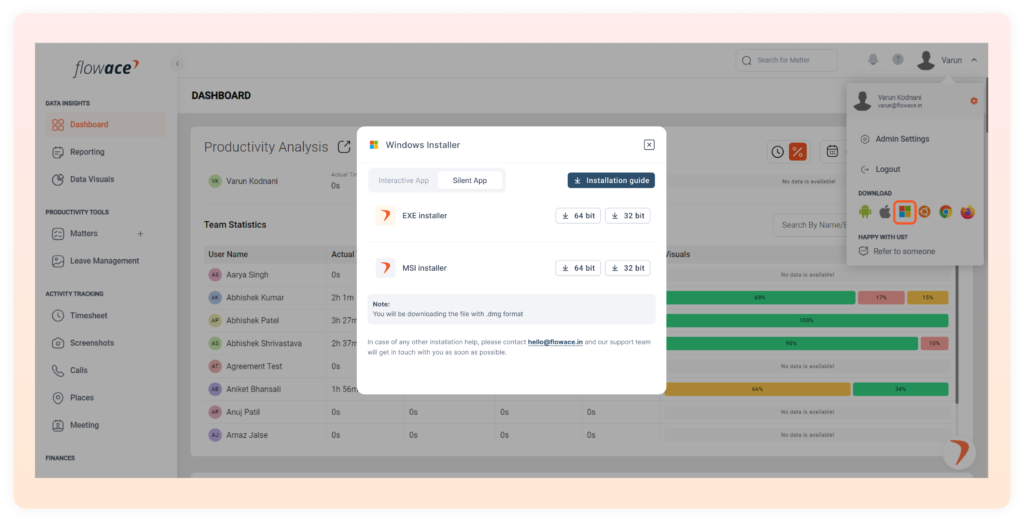Select Anuj Patil in the team table

pos(243,412)
